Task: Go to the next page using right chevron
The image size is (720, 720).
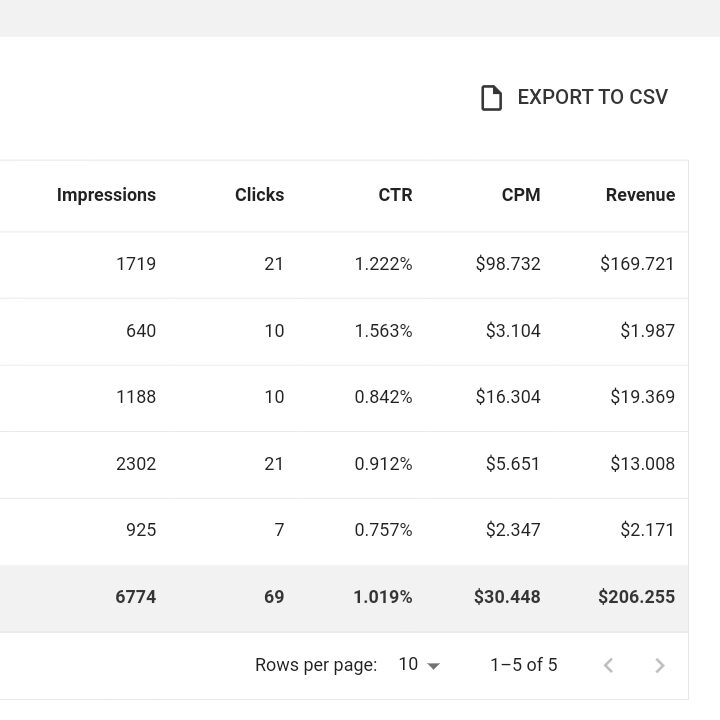Action: 659,666
